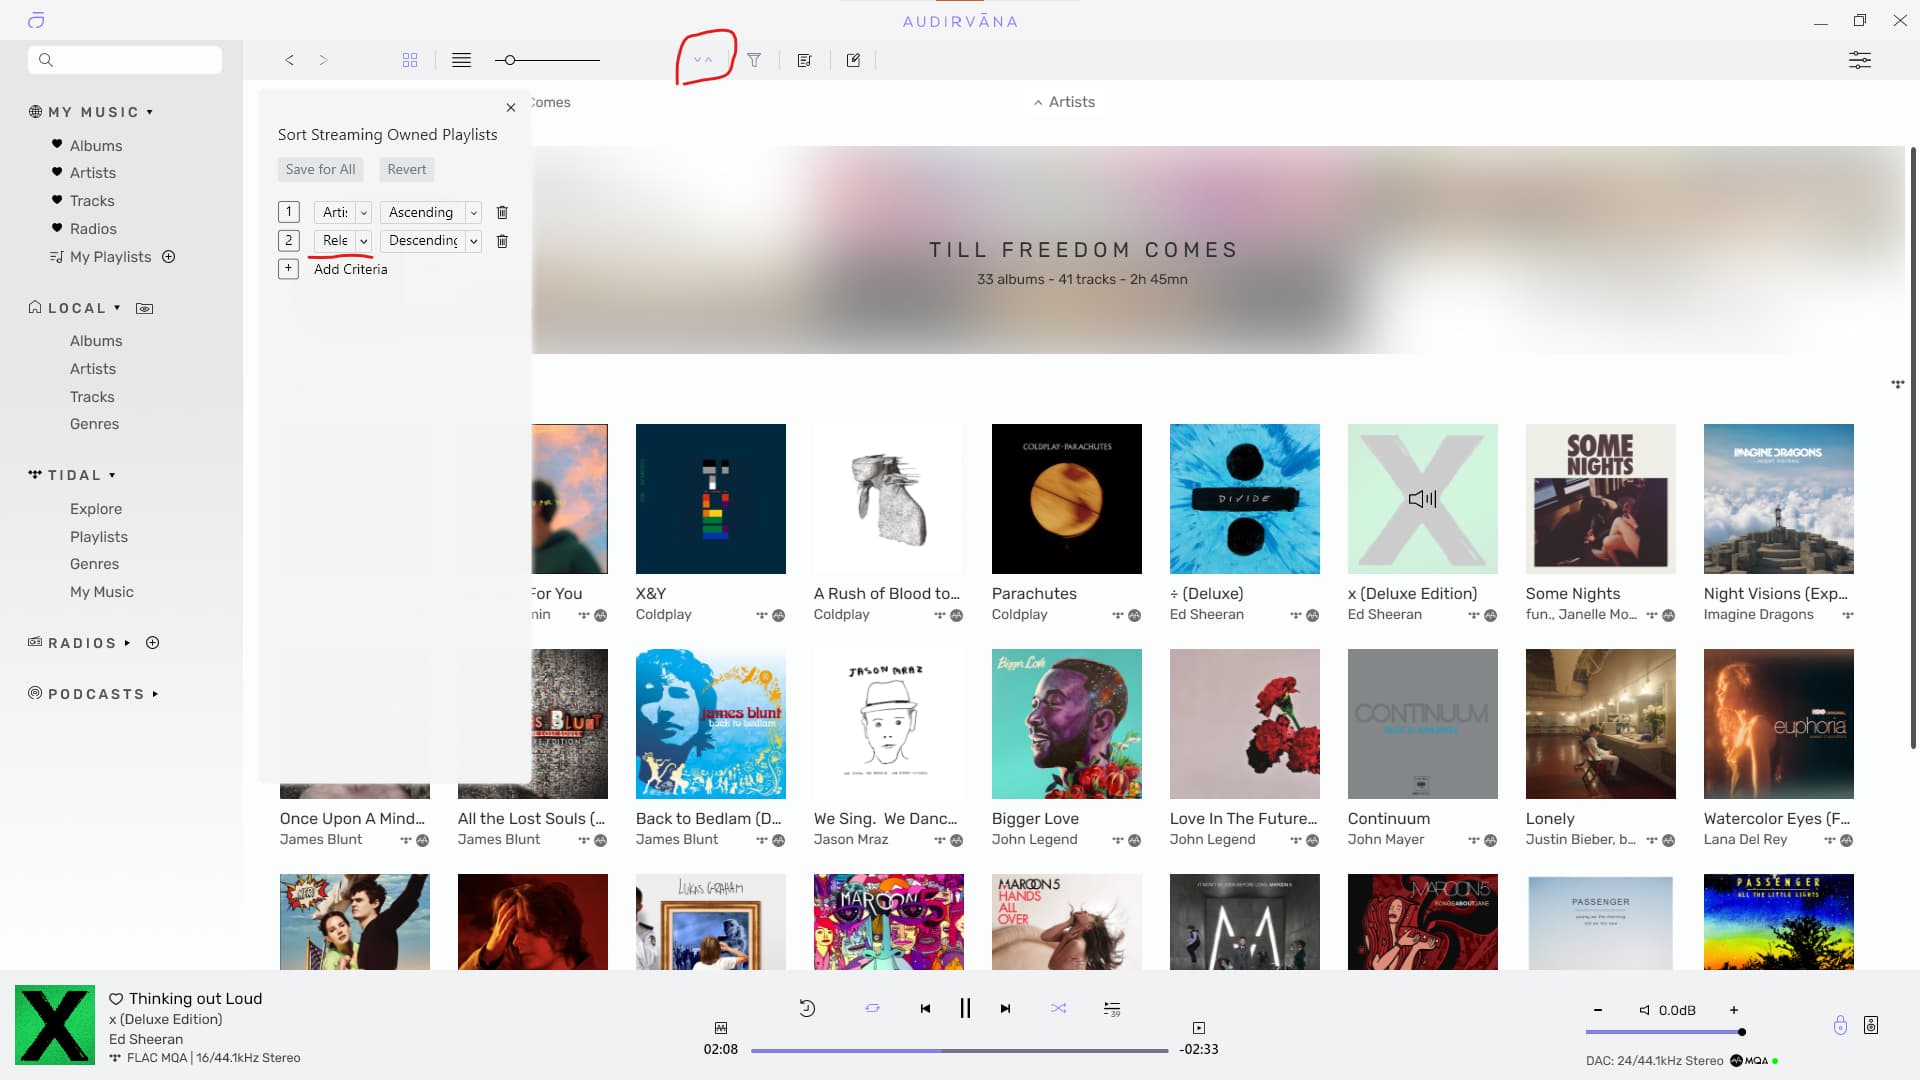This screenshot has width=1920, height=1080.
Task: Collapse the MY MUSIC section
Action: coord(150,112)
